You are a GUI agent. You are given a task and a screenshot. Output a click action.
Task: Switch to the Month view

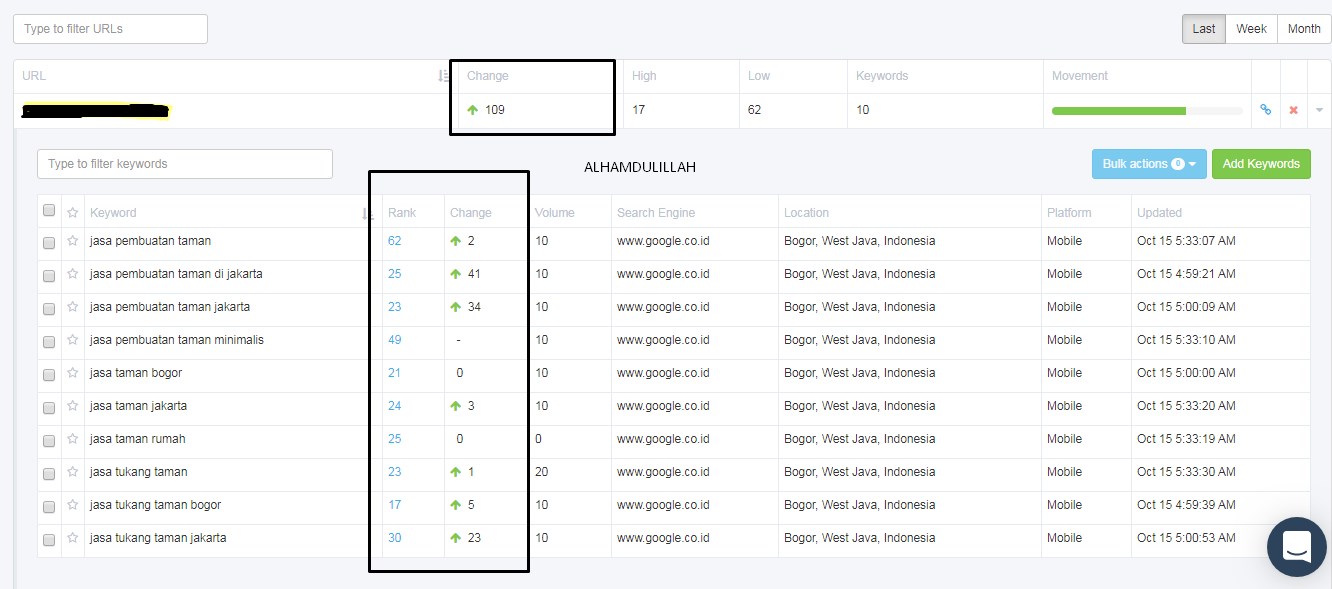1303,29
